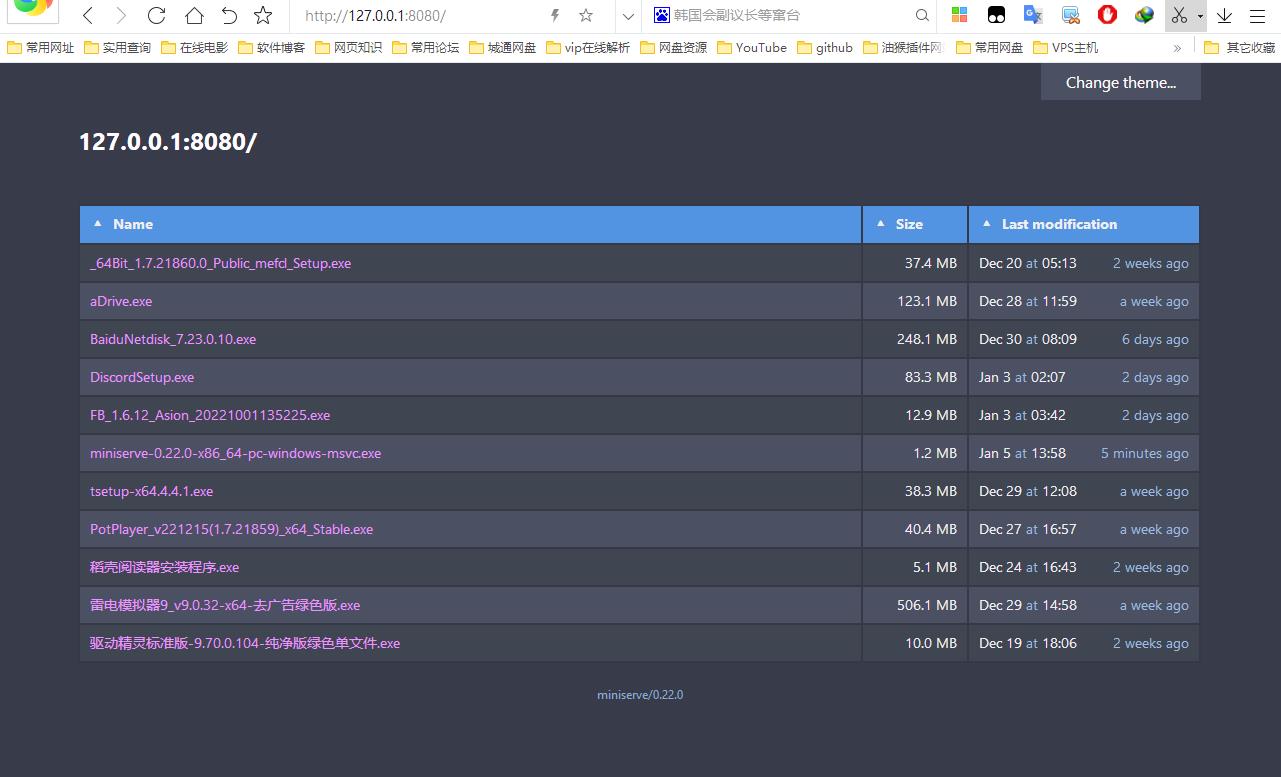This screenshot has width=1281, height=777.
Task: Sort by Last modification column header
Action: pos(1058,224)
